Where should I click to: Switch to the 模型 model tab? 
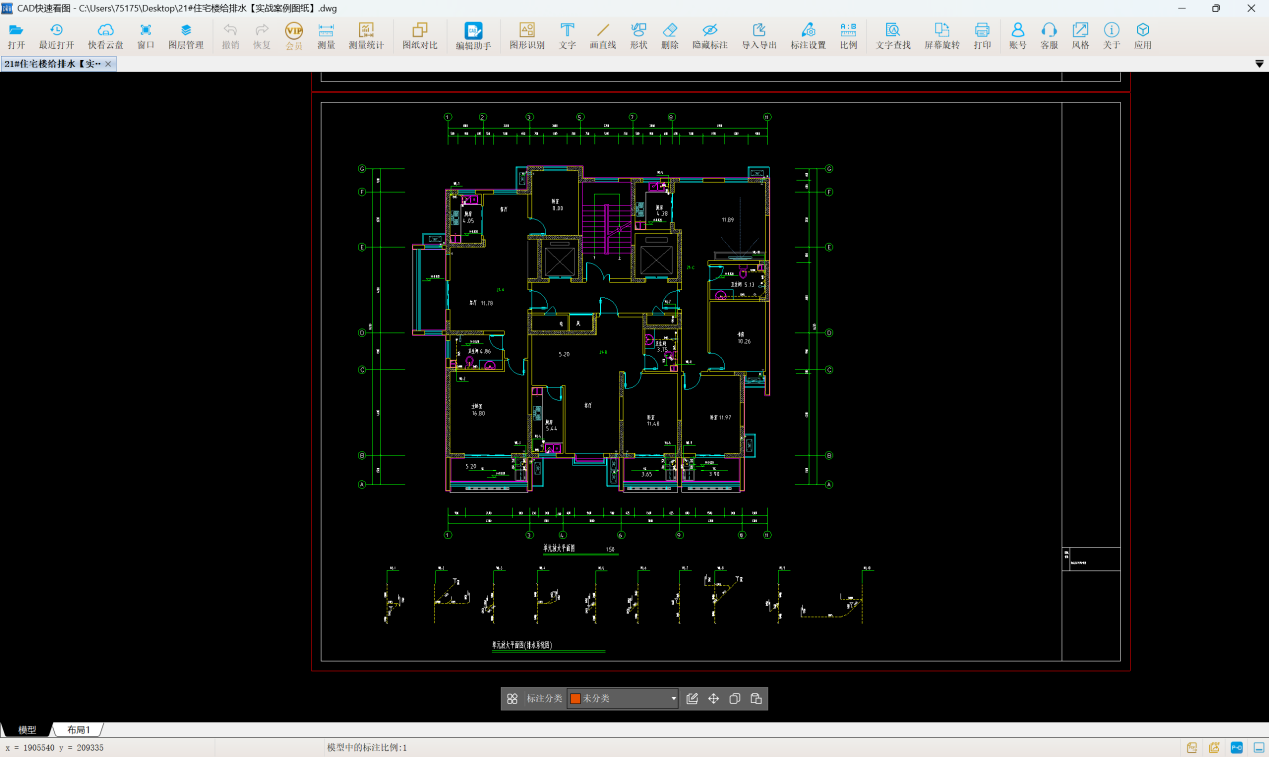(27, 730)
